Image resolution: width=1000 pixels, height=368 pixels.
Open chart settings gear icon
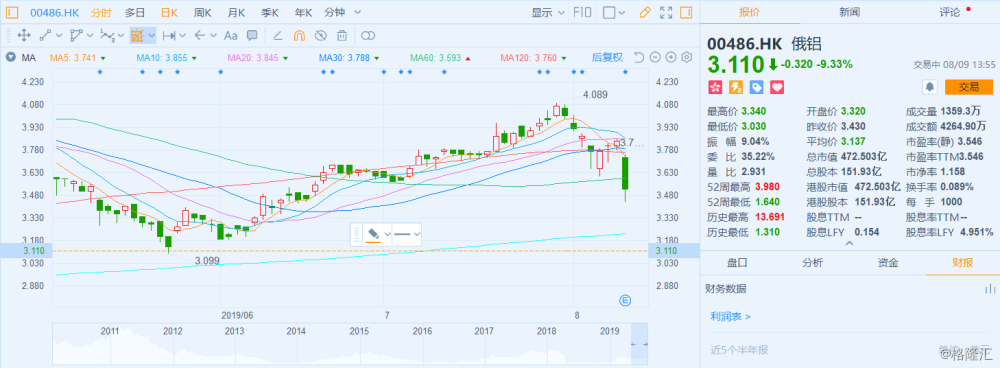(687, 58)
